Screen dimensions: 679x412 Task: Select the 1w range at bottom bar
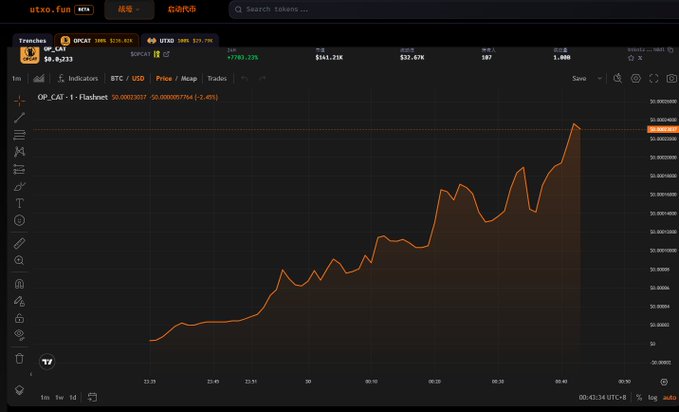point(59,397)
